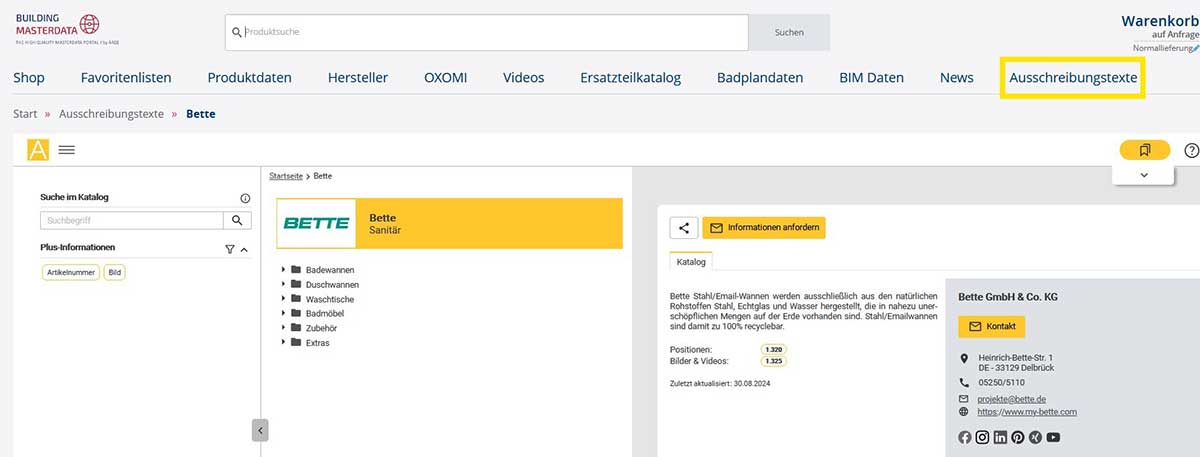
Task: Click the catalog search magnifier icon
Action: (x=237, y=220)
